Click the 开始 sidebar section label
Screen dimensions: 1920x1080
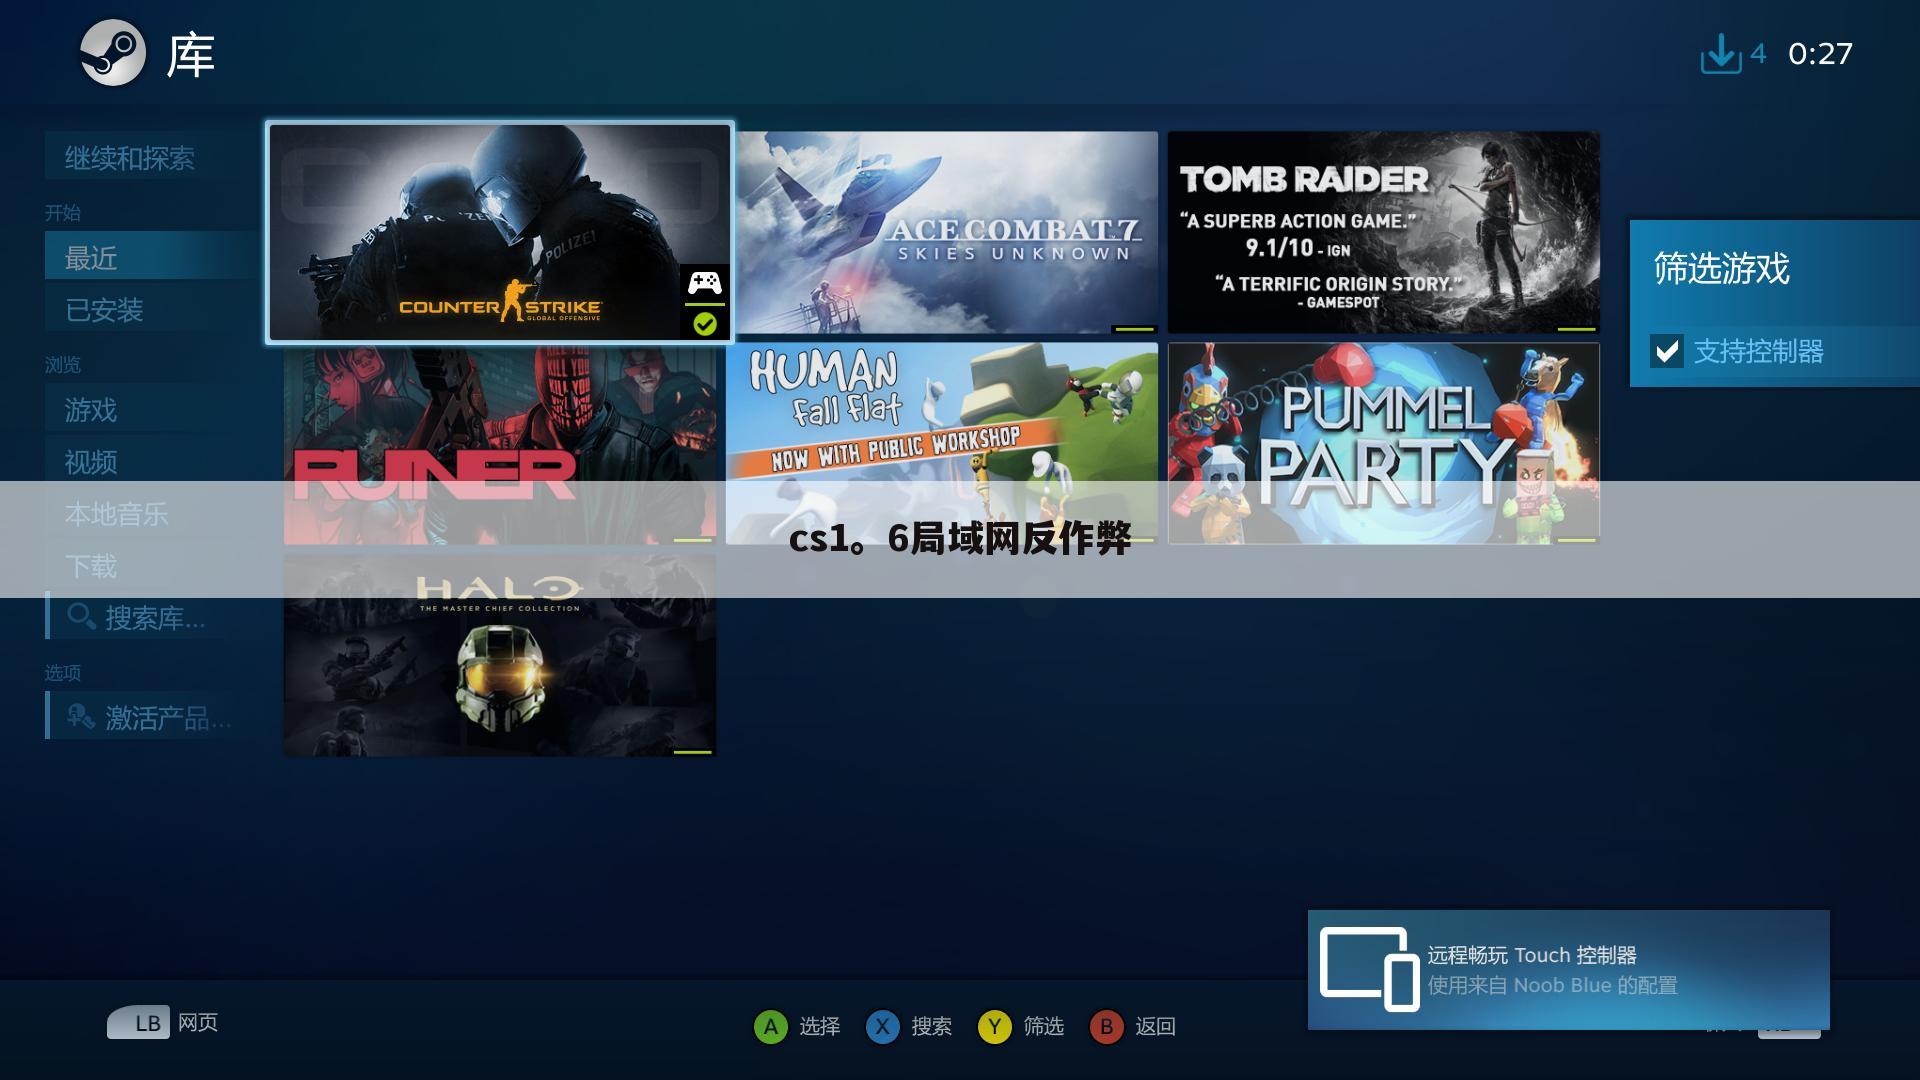coord(62,213)
